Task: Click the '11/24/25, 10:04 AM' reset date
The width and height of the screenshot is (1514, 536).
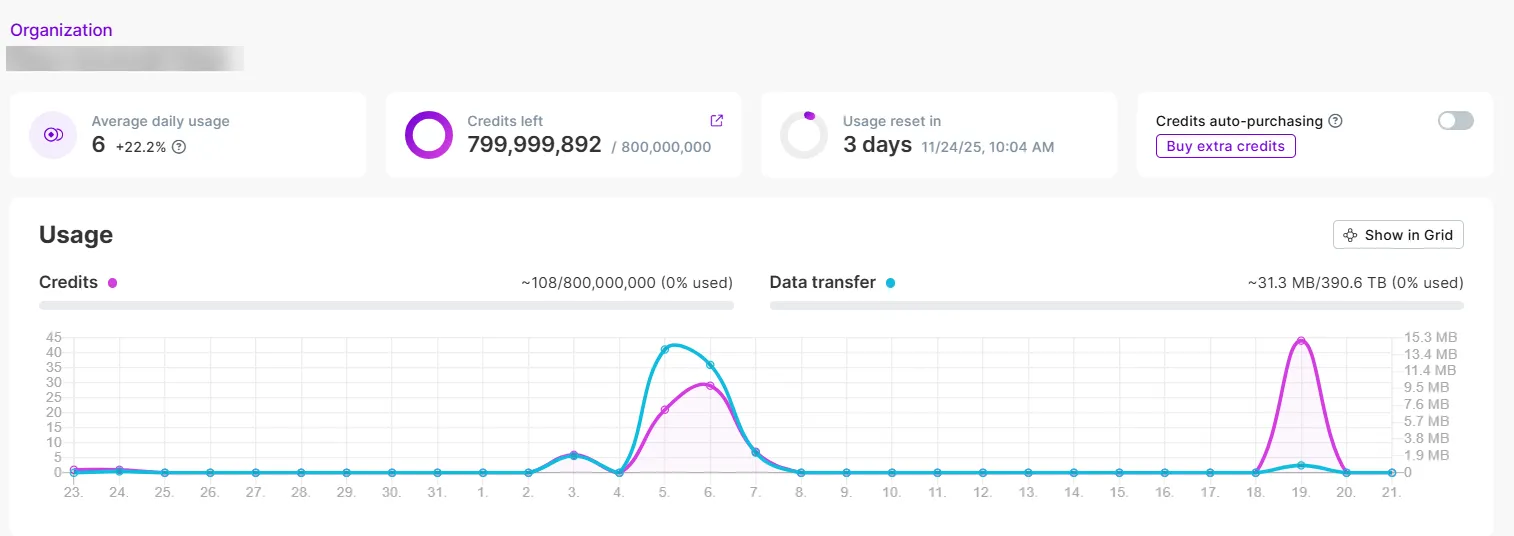Action: 987,147
